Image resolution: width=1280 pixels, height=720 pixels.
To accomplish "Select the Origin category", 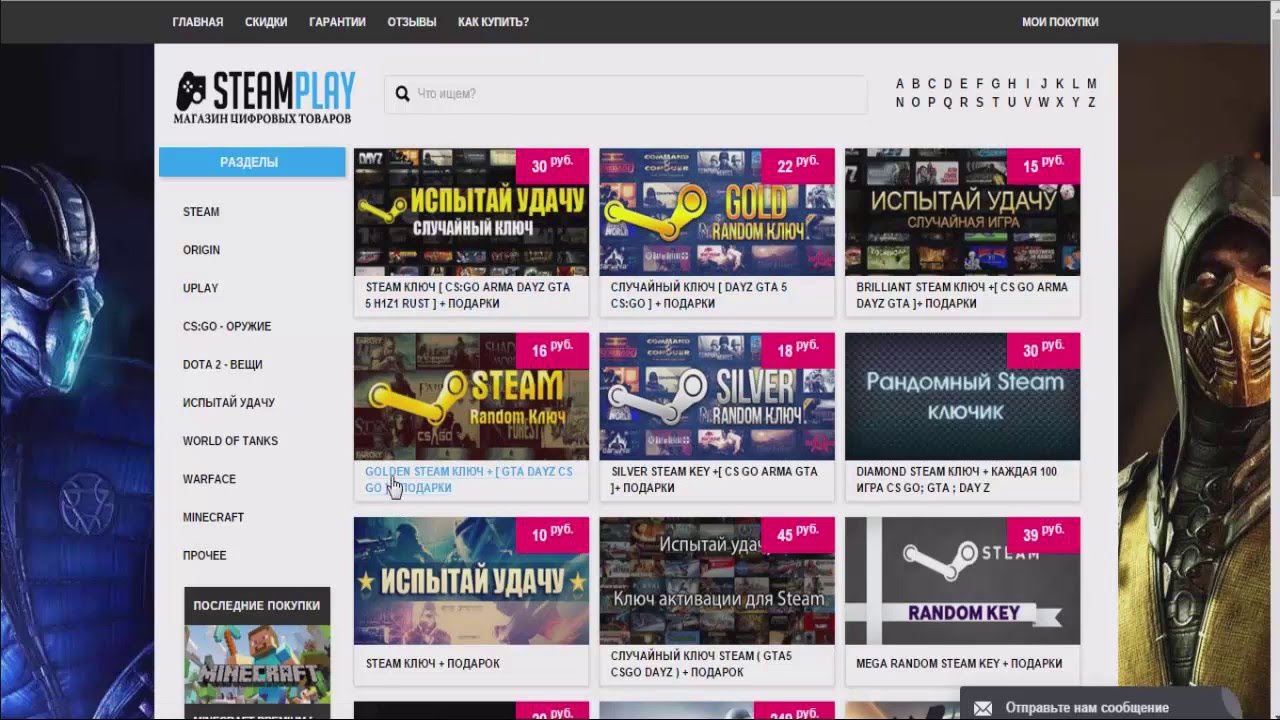I will click(201, 250).
